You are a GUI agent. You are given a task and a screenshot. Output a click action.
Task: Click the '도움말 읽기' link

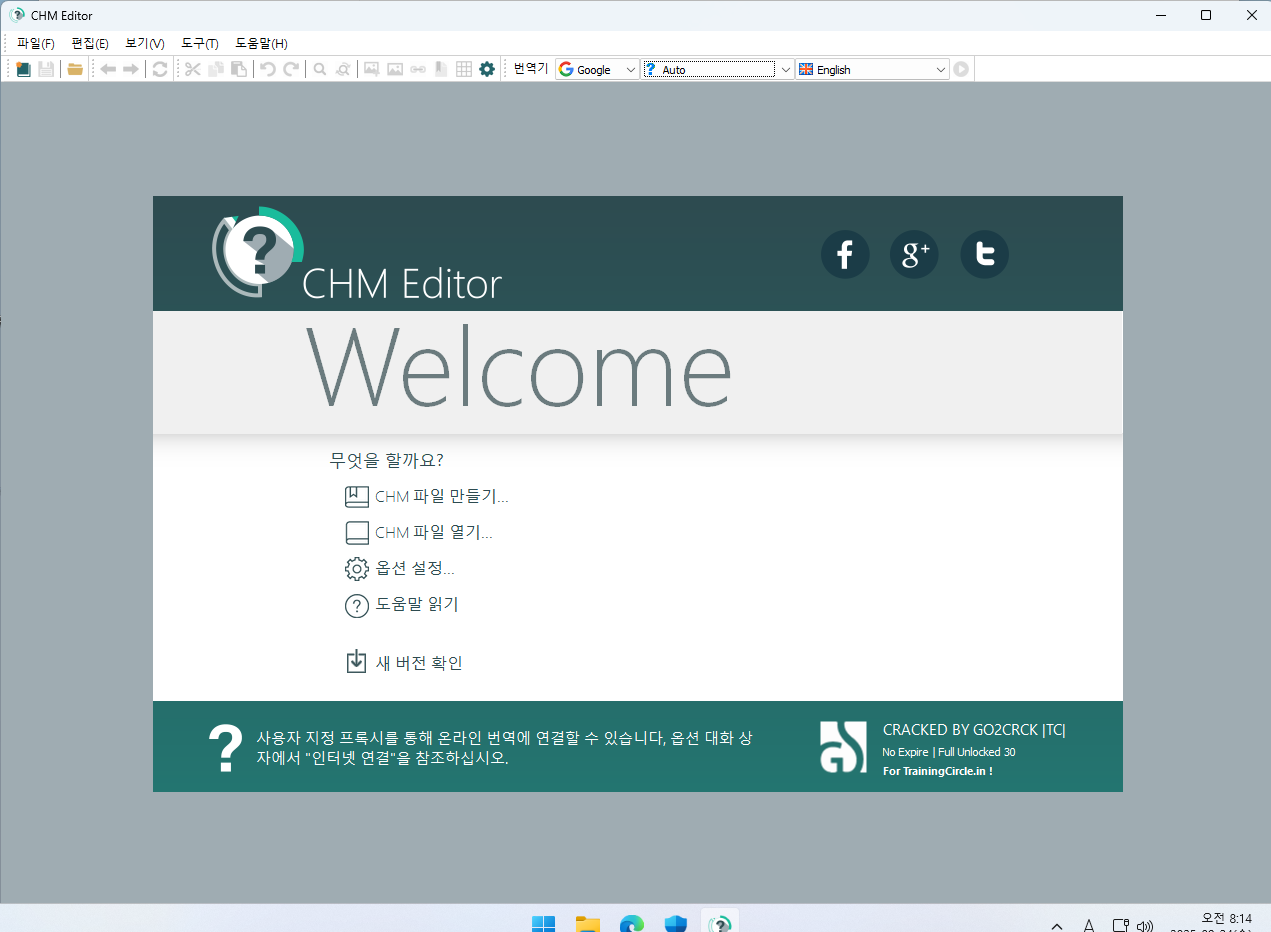(417, 604)
